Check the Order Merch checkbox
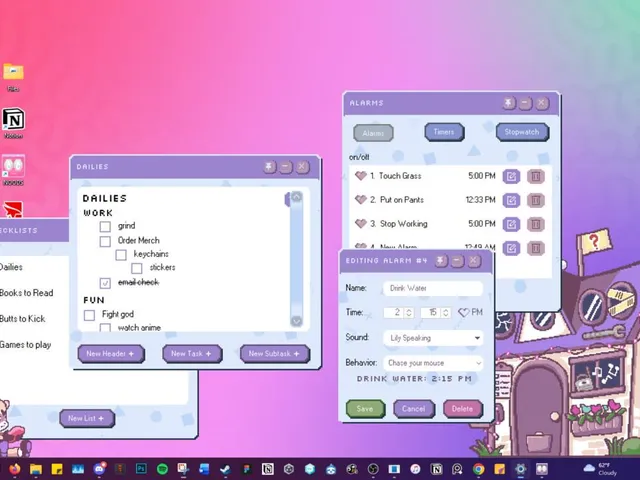This screenshot has width=640, height=480. tap(105, 241)
